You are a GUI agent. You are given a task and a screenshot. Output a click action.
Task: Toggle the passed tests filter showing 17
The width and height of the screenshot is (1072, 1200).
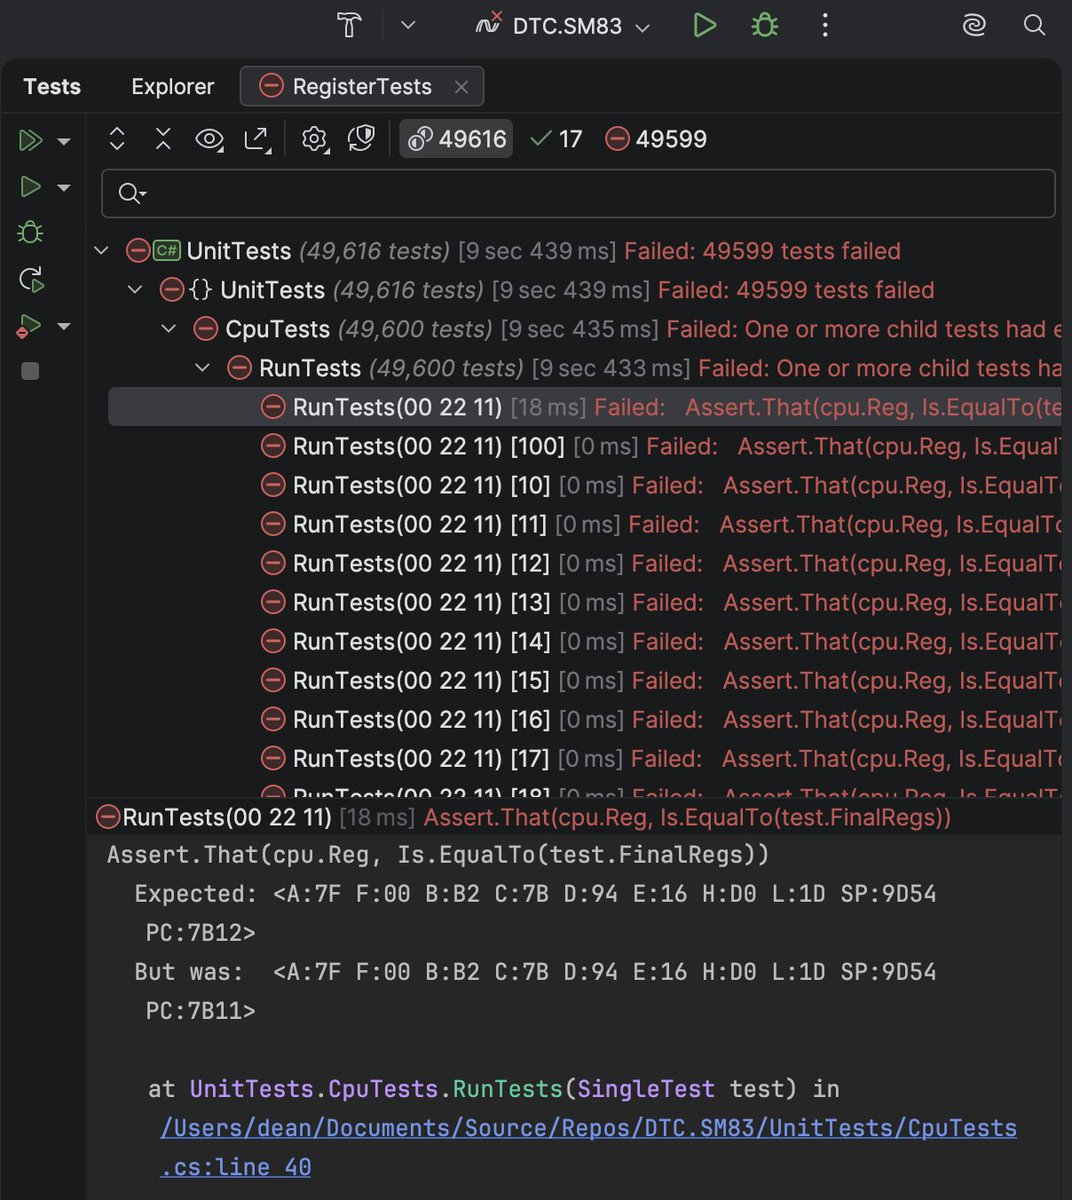click(554, 139)
